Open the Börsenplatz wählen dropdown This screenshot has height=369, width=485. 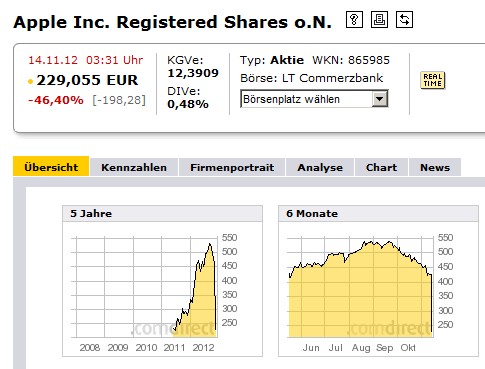[314, 99]
